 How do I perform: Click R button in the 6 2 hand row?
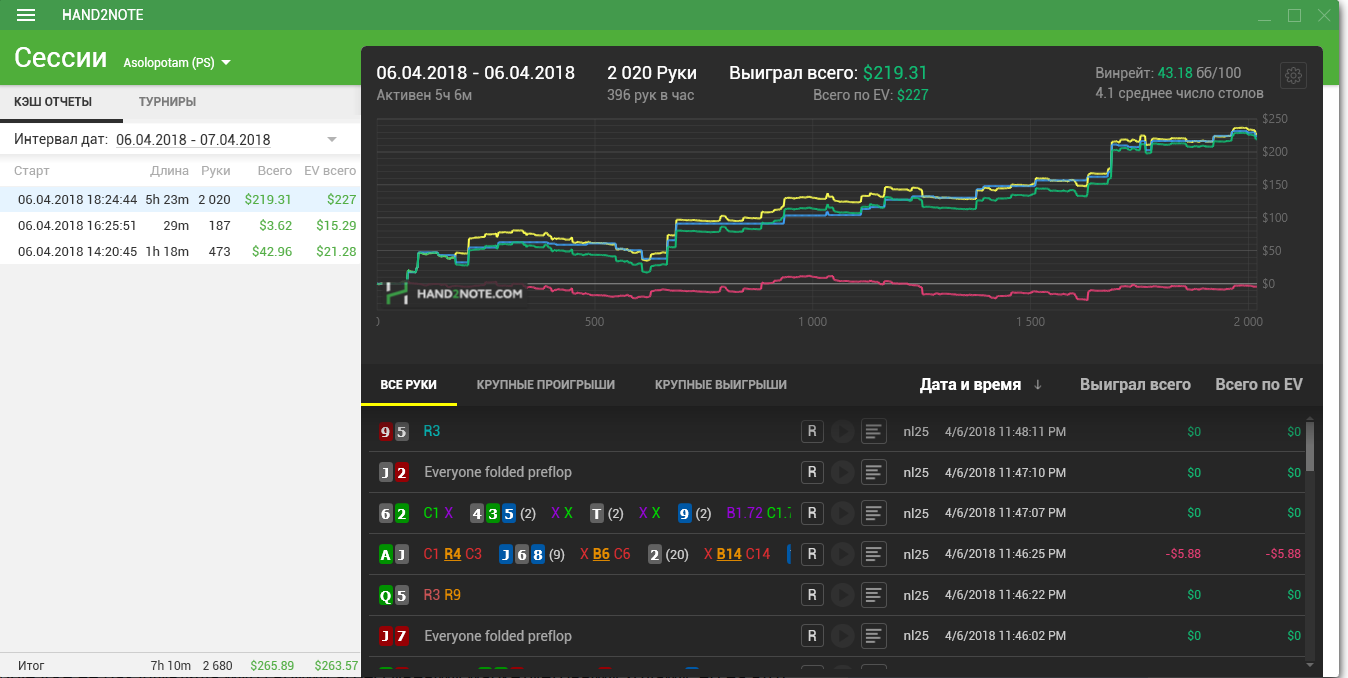(x=812, y=513)
